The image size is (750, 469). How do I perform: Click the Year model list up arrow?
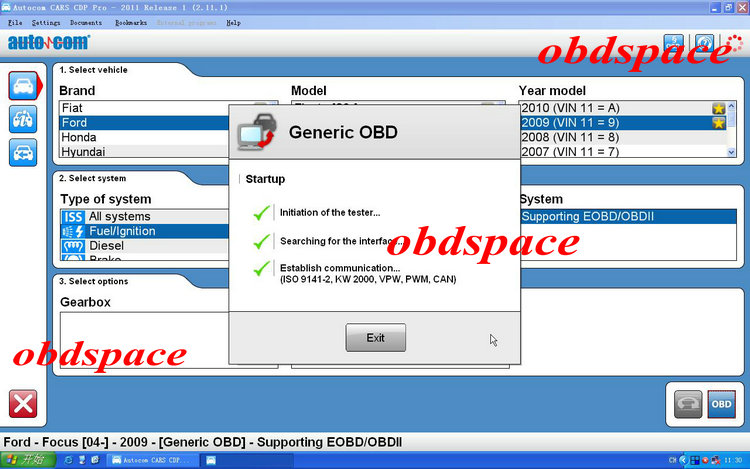click(731, 106)
